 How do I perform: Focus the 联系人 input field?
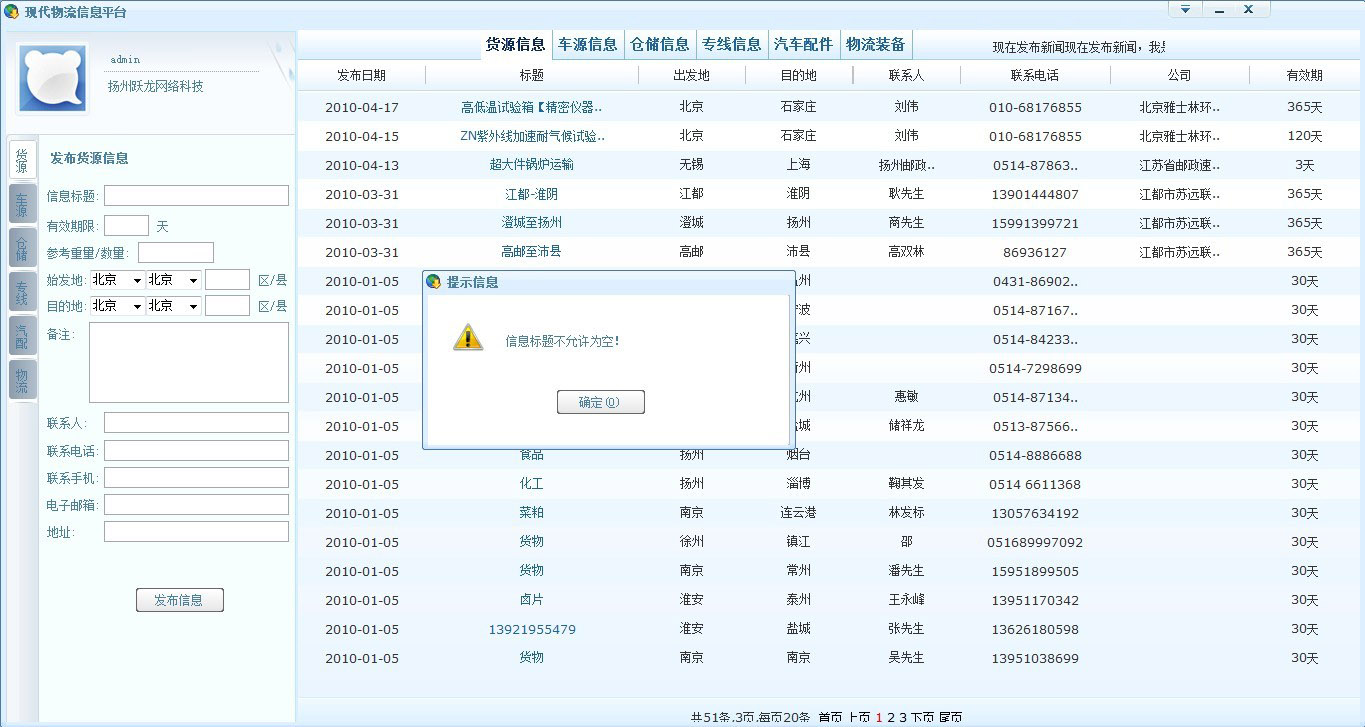(196, 423)
